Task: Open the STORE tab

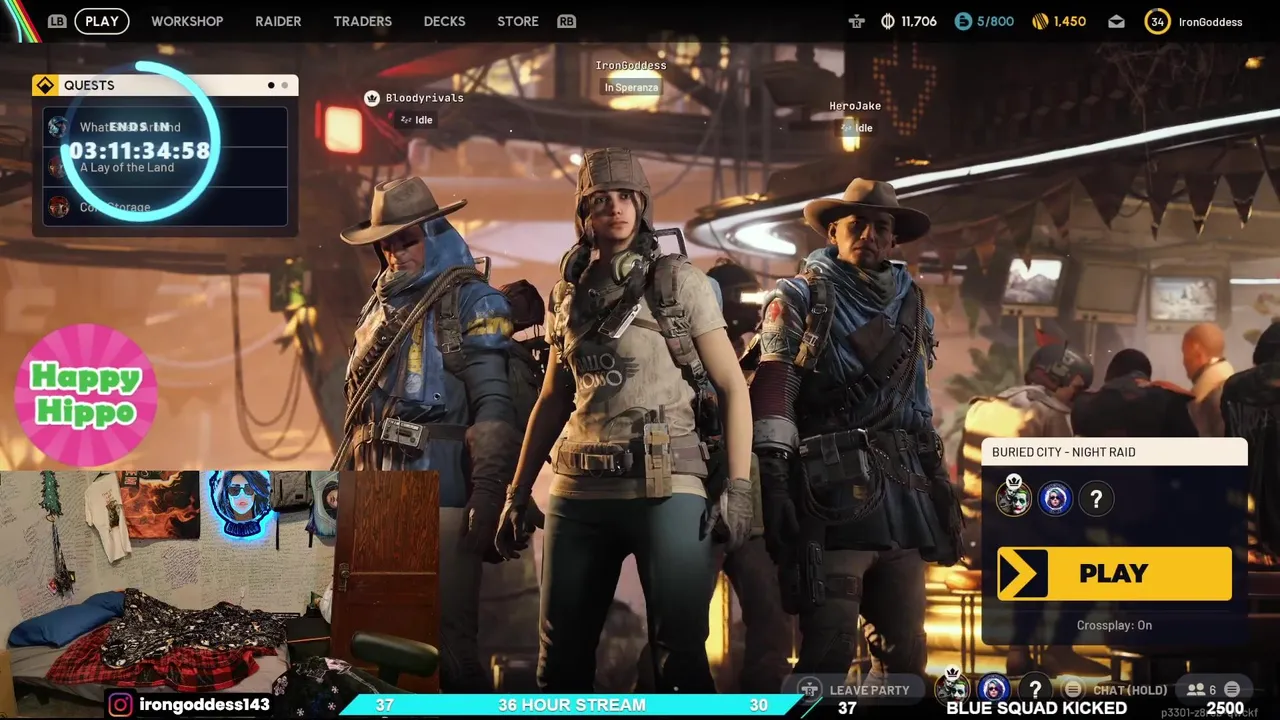Action: [x=518, y=21]
